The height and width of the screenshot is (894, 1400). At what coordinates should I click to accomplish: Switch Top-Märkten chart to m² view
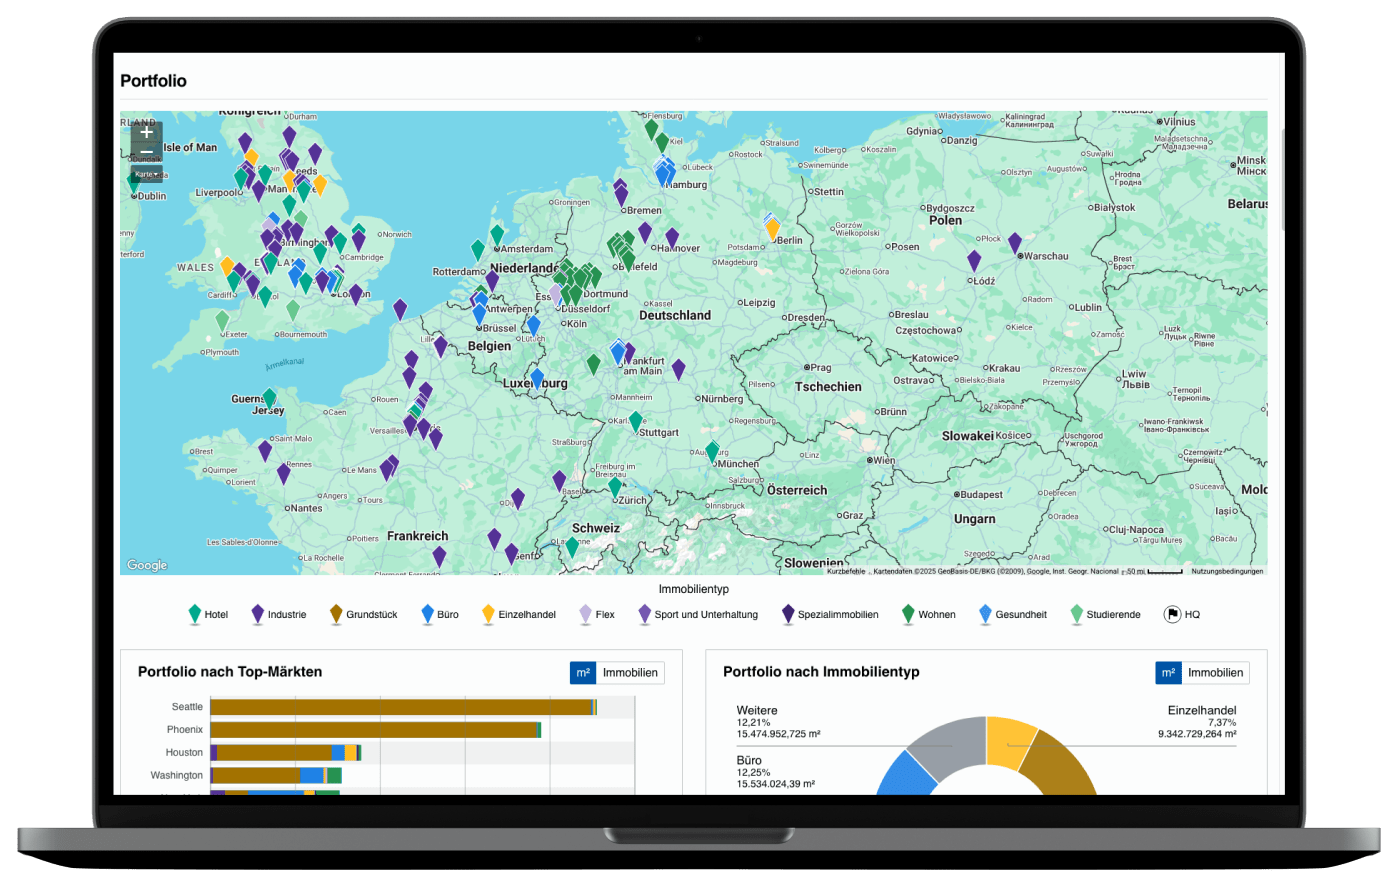[x=583, y=673]
